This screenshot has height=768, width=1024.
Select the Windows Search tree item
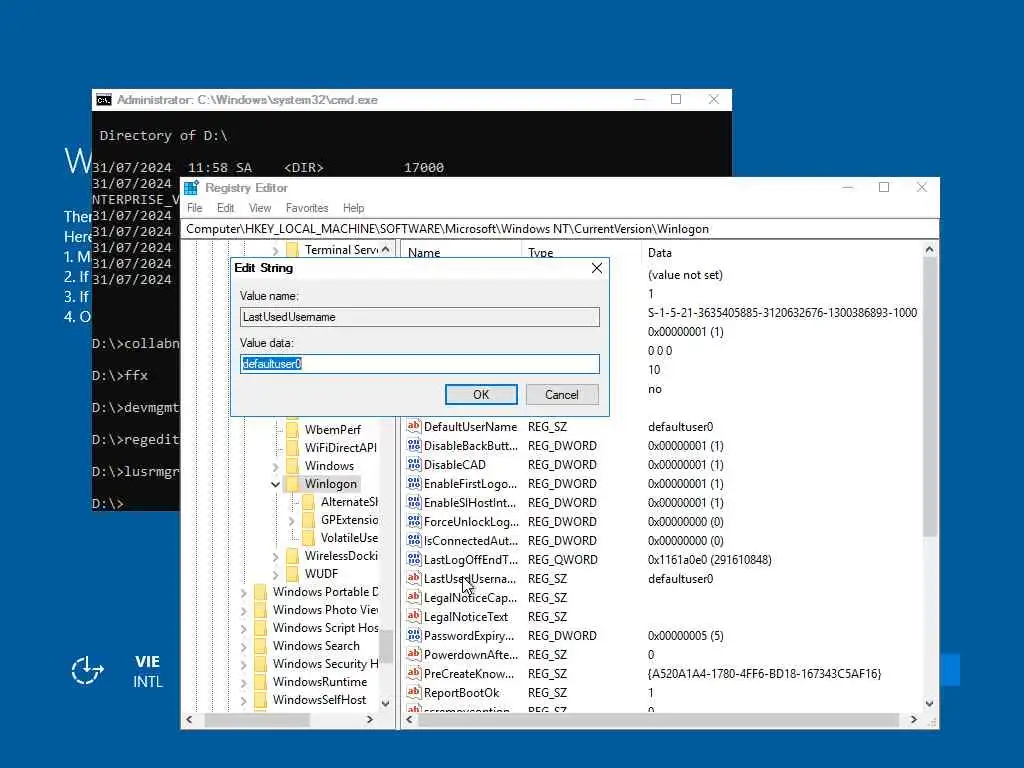pos(316,646)
